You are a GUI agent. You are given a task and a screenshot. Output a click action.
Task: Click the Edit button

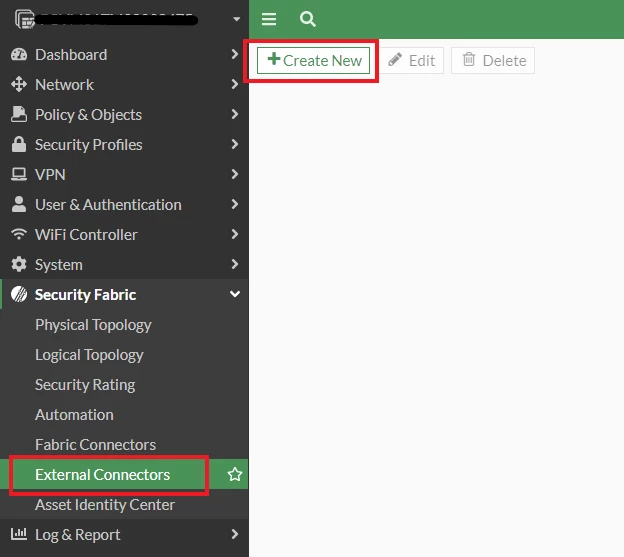[412, 60]
